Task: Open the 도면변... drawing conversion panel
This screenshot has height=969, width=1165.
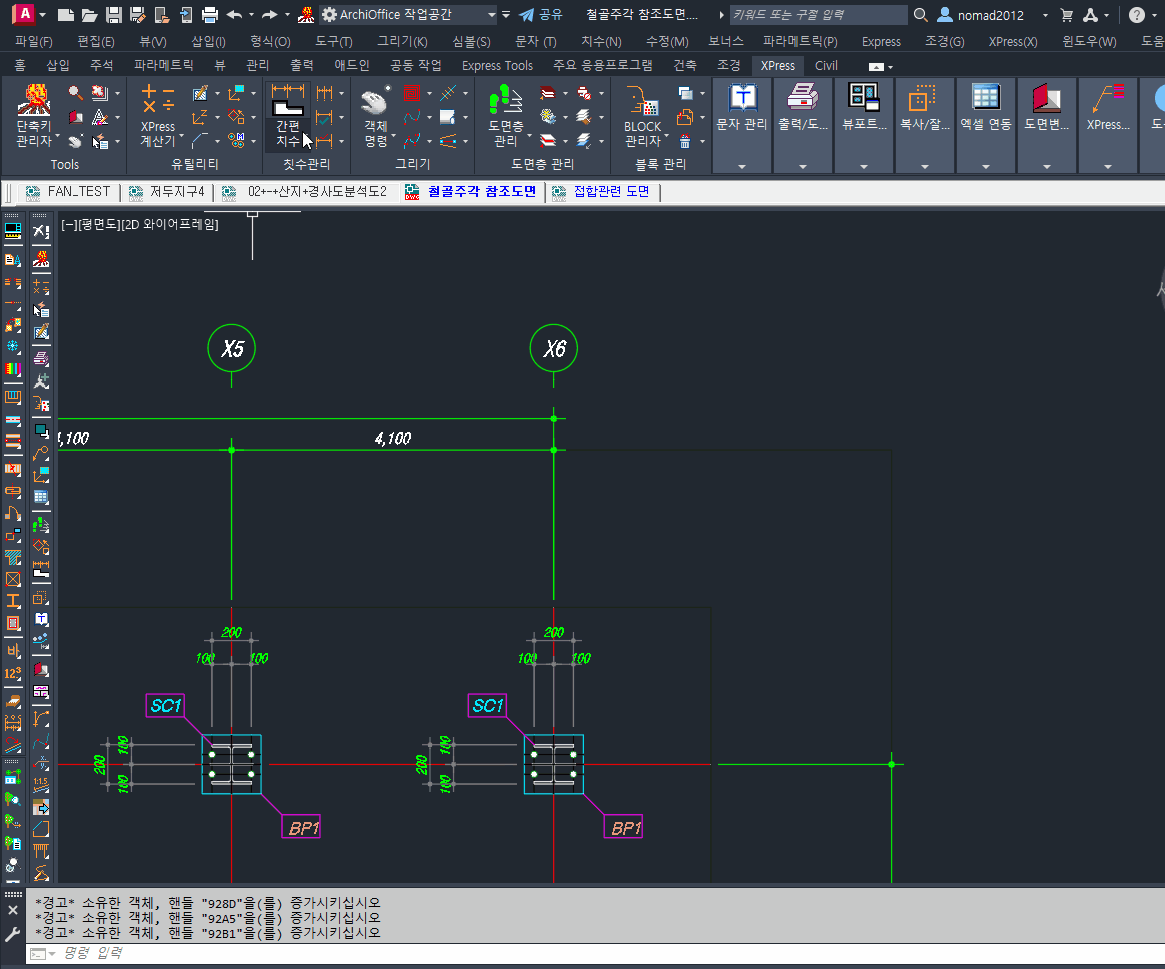Action: 1047,108
